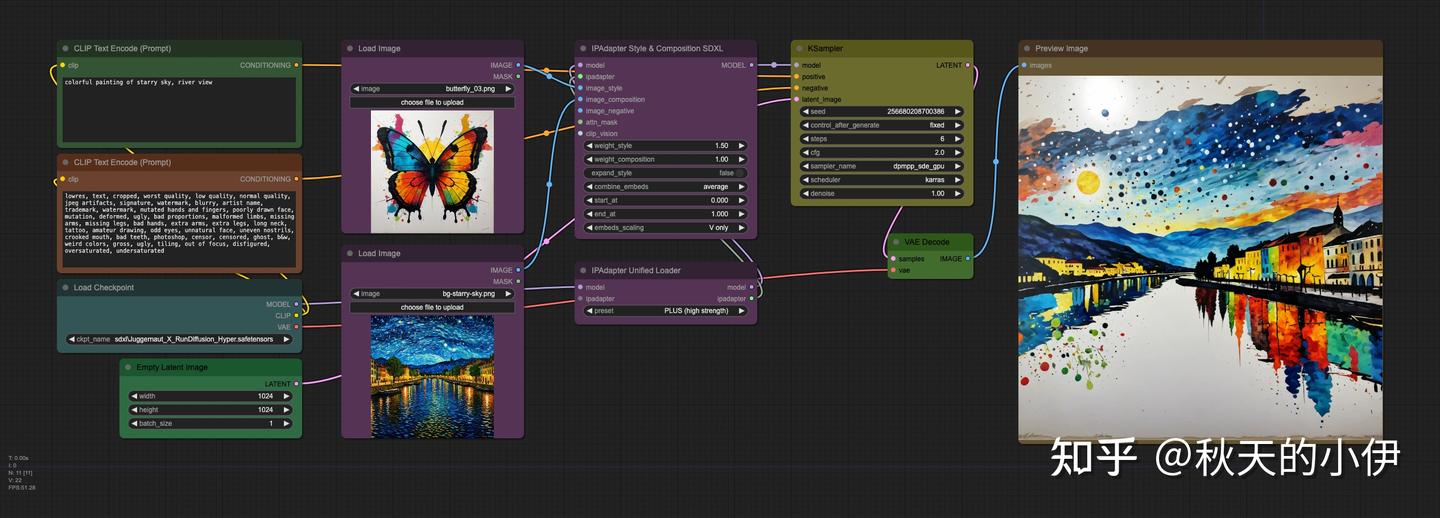Collapse the Empty Latent Image node dot
Screen dimensions: 1440x518
pyautogui.click(x=127, y=367)
